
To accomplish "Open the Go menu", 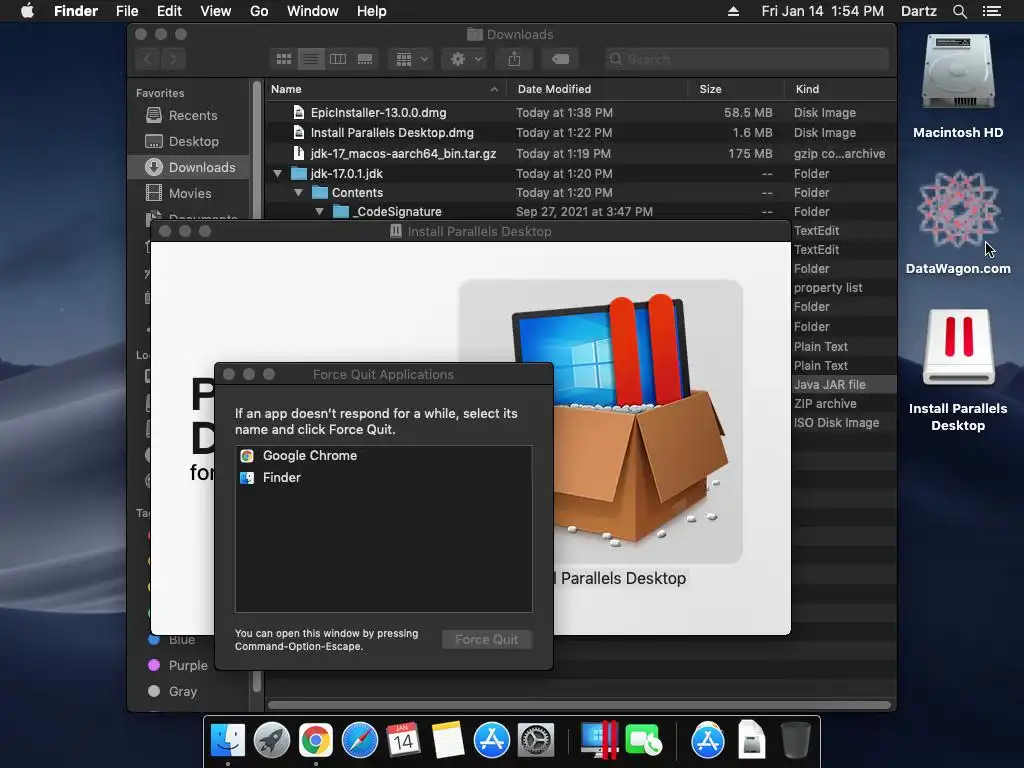I will 259,11.
